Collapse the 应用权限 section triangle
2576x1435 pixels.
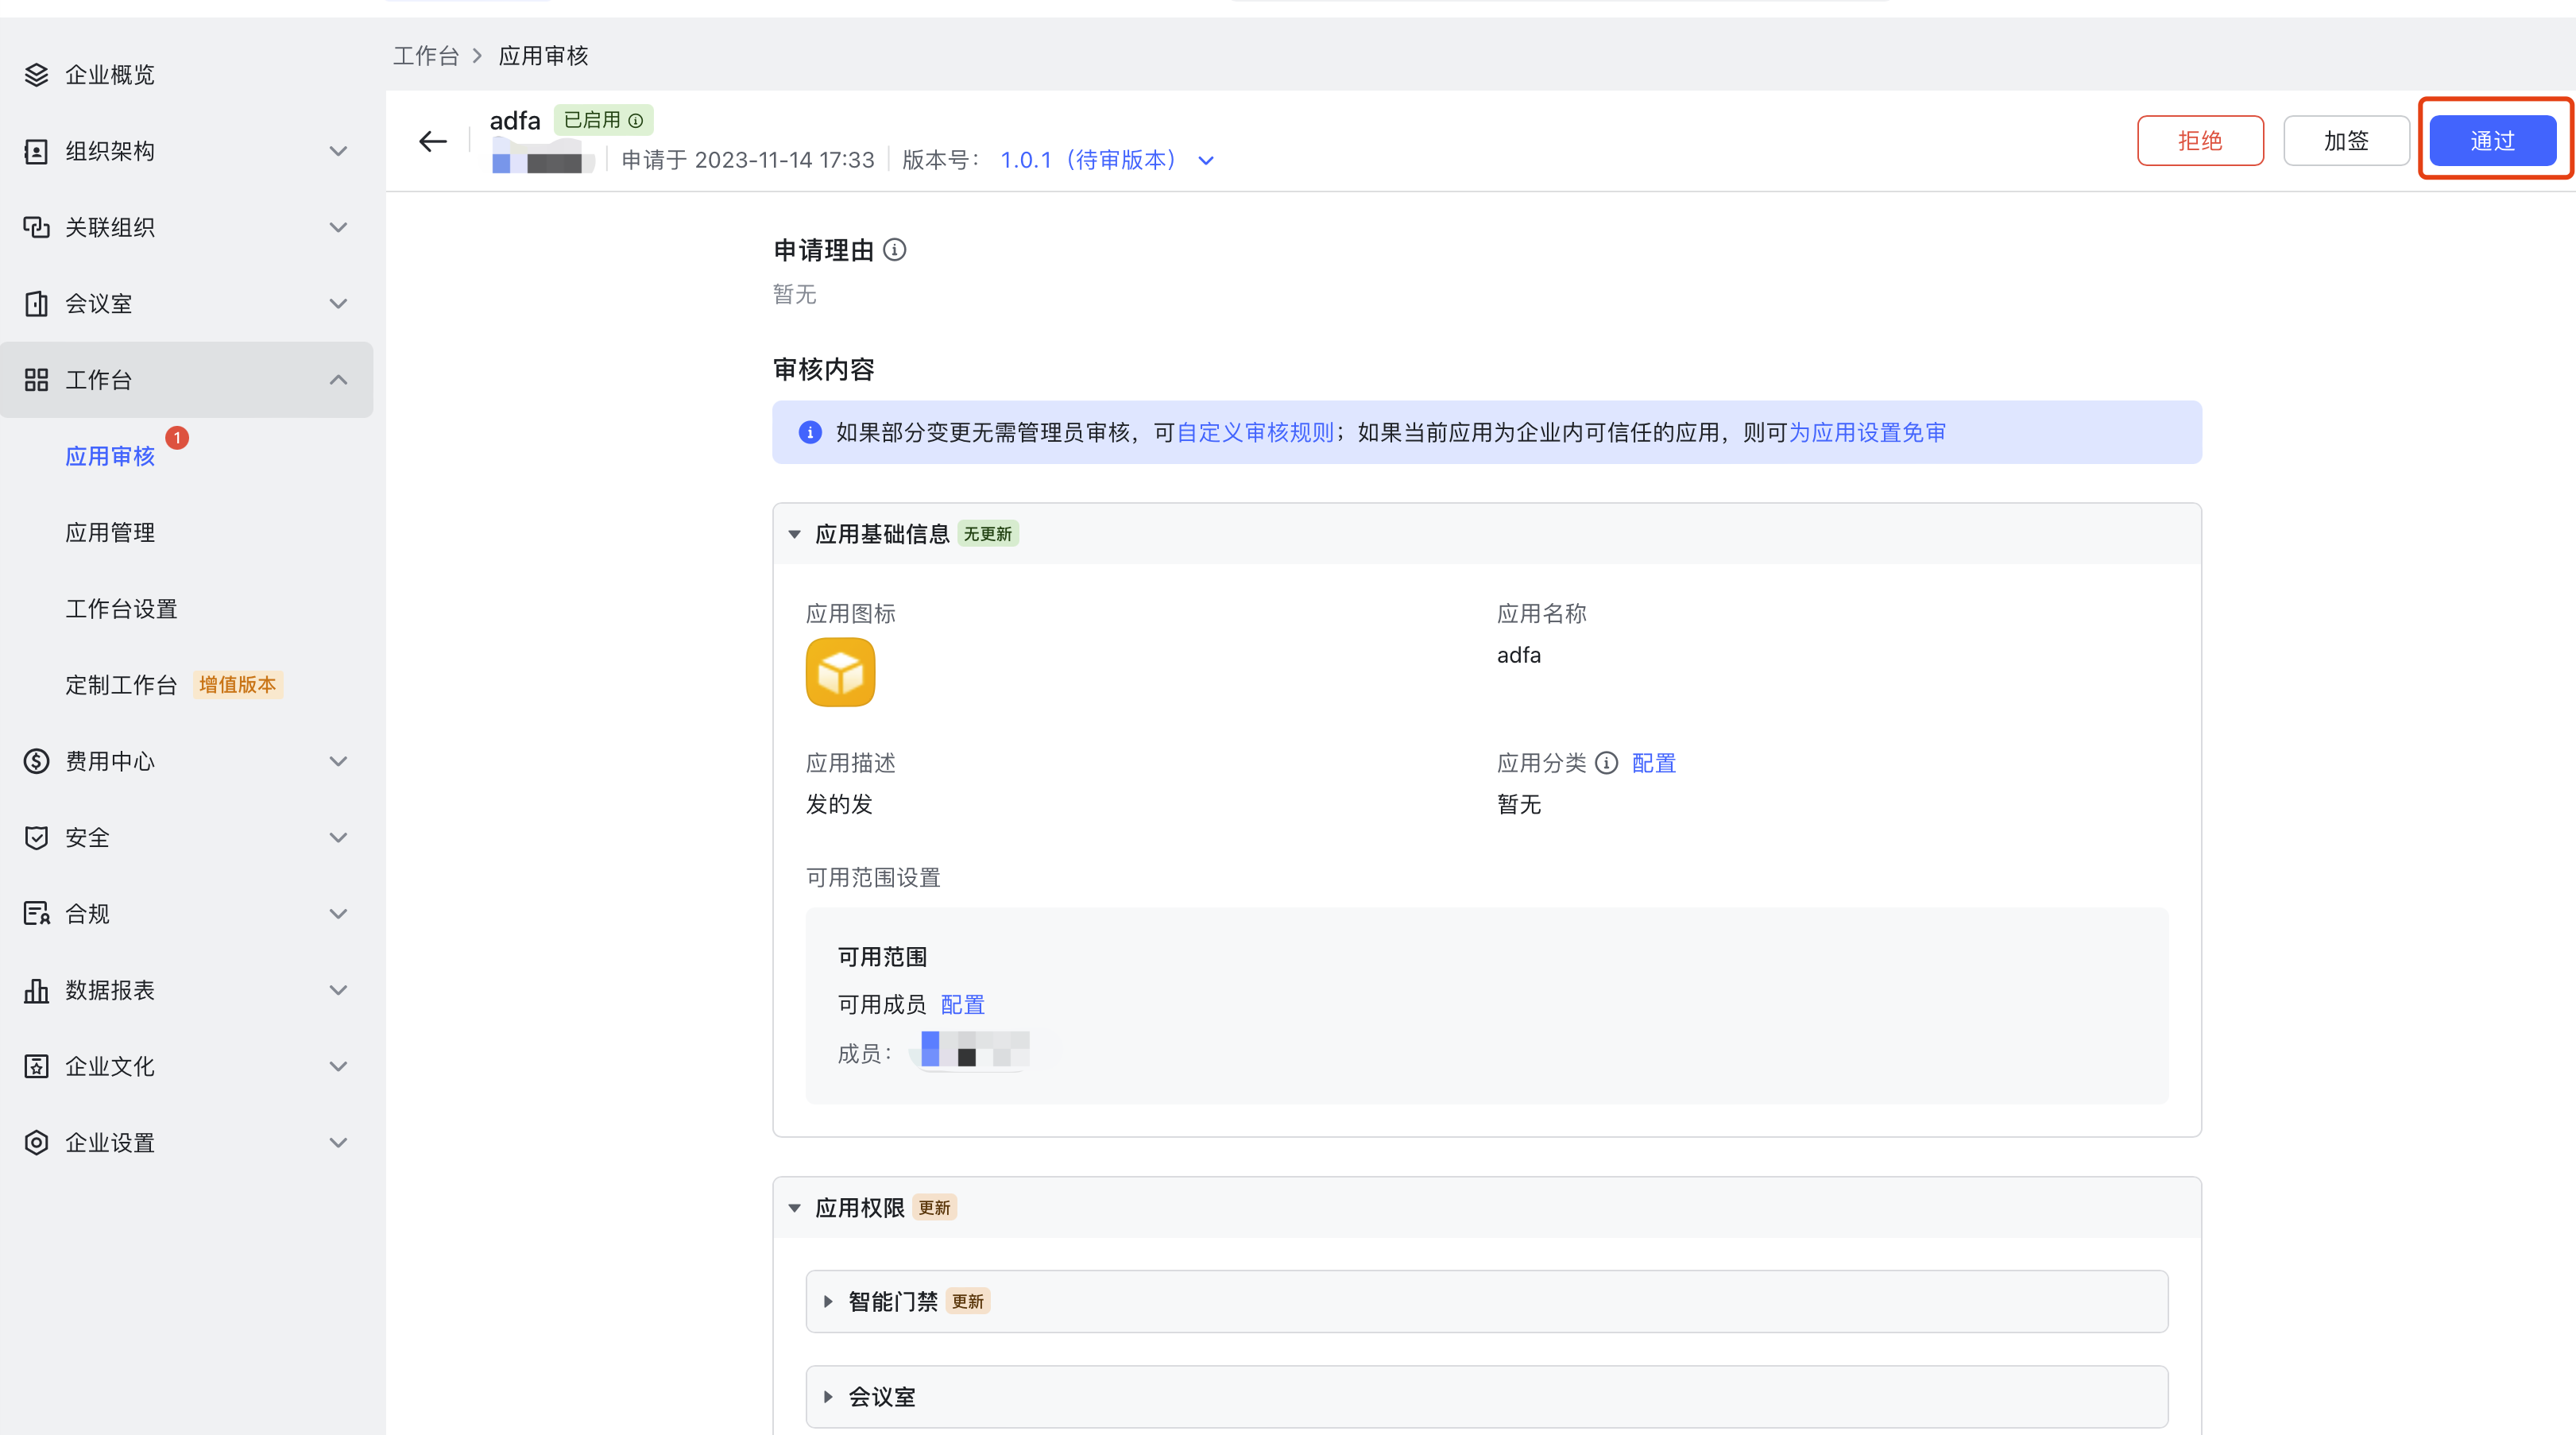tap(794, 1208)
